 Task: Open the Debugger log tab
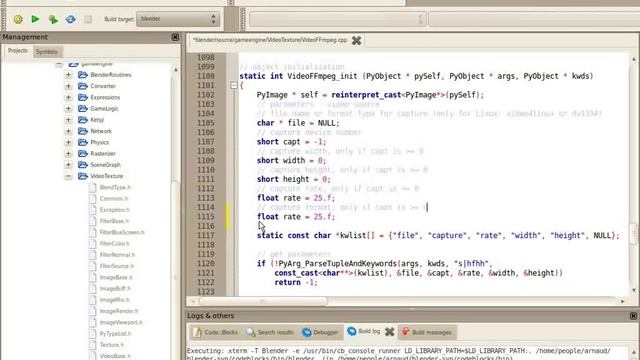pyautogui.click(x=320, y=332)
